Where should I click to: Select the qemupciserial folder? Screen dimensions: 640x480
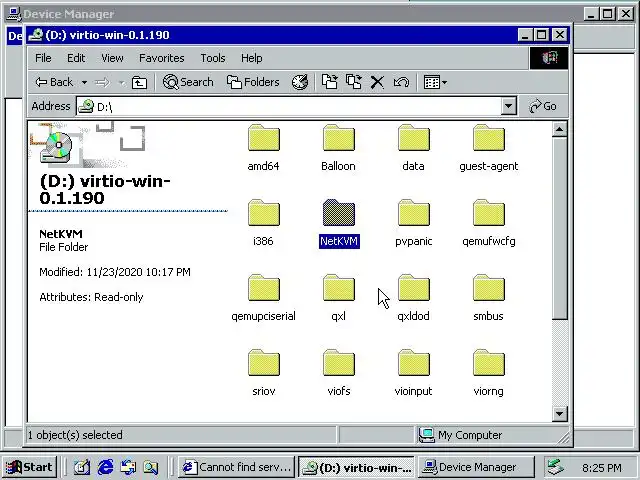coord(264,298)
